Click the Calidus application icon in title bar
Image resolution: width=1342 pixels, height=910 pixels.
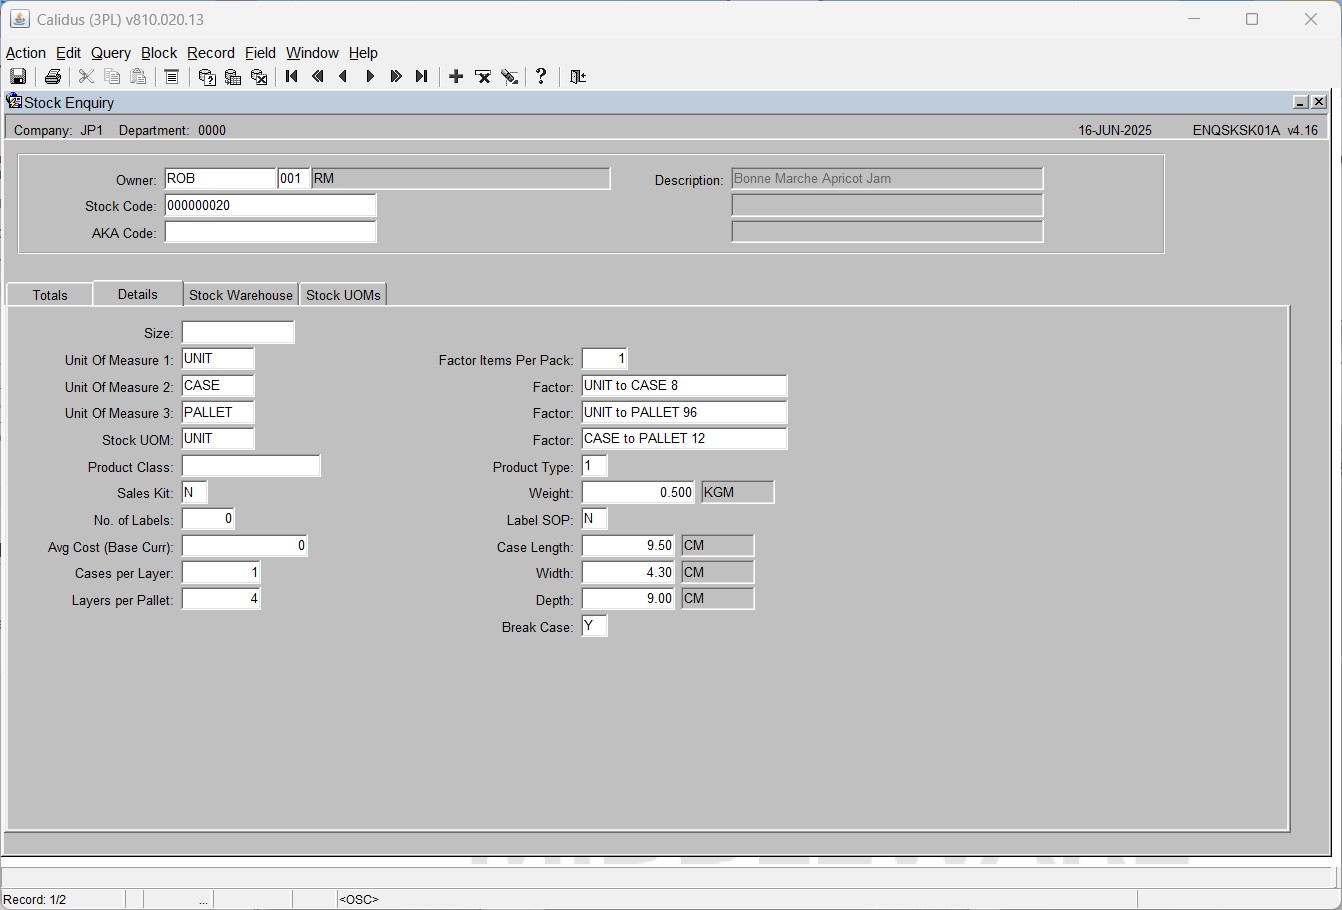pos(19,19)
